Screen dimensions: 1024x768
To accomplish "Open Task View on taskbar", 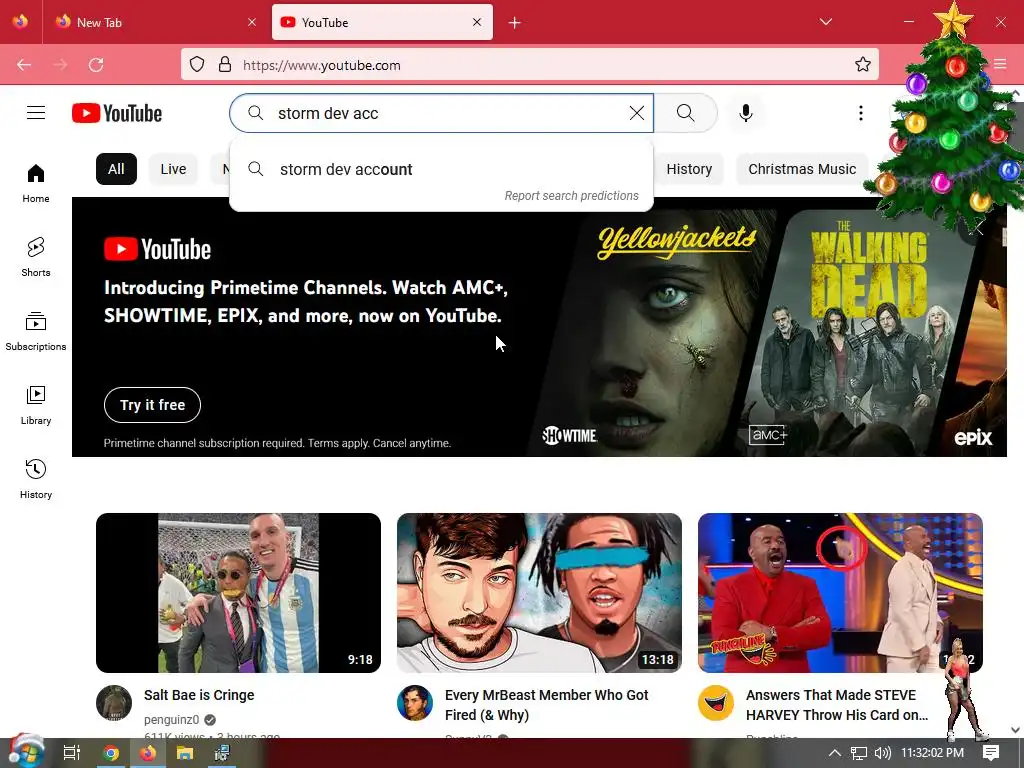I will (x=72, y=753).
